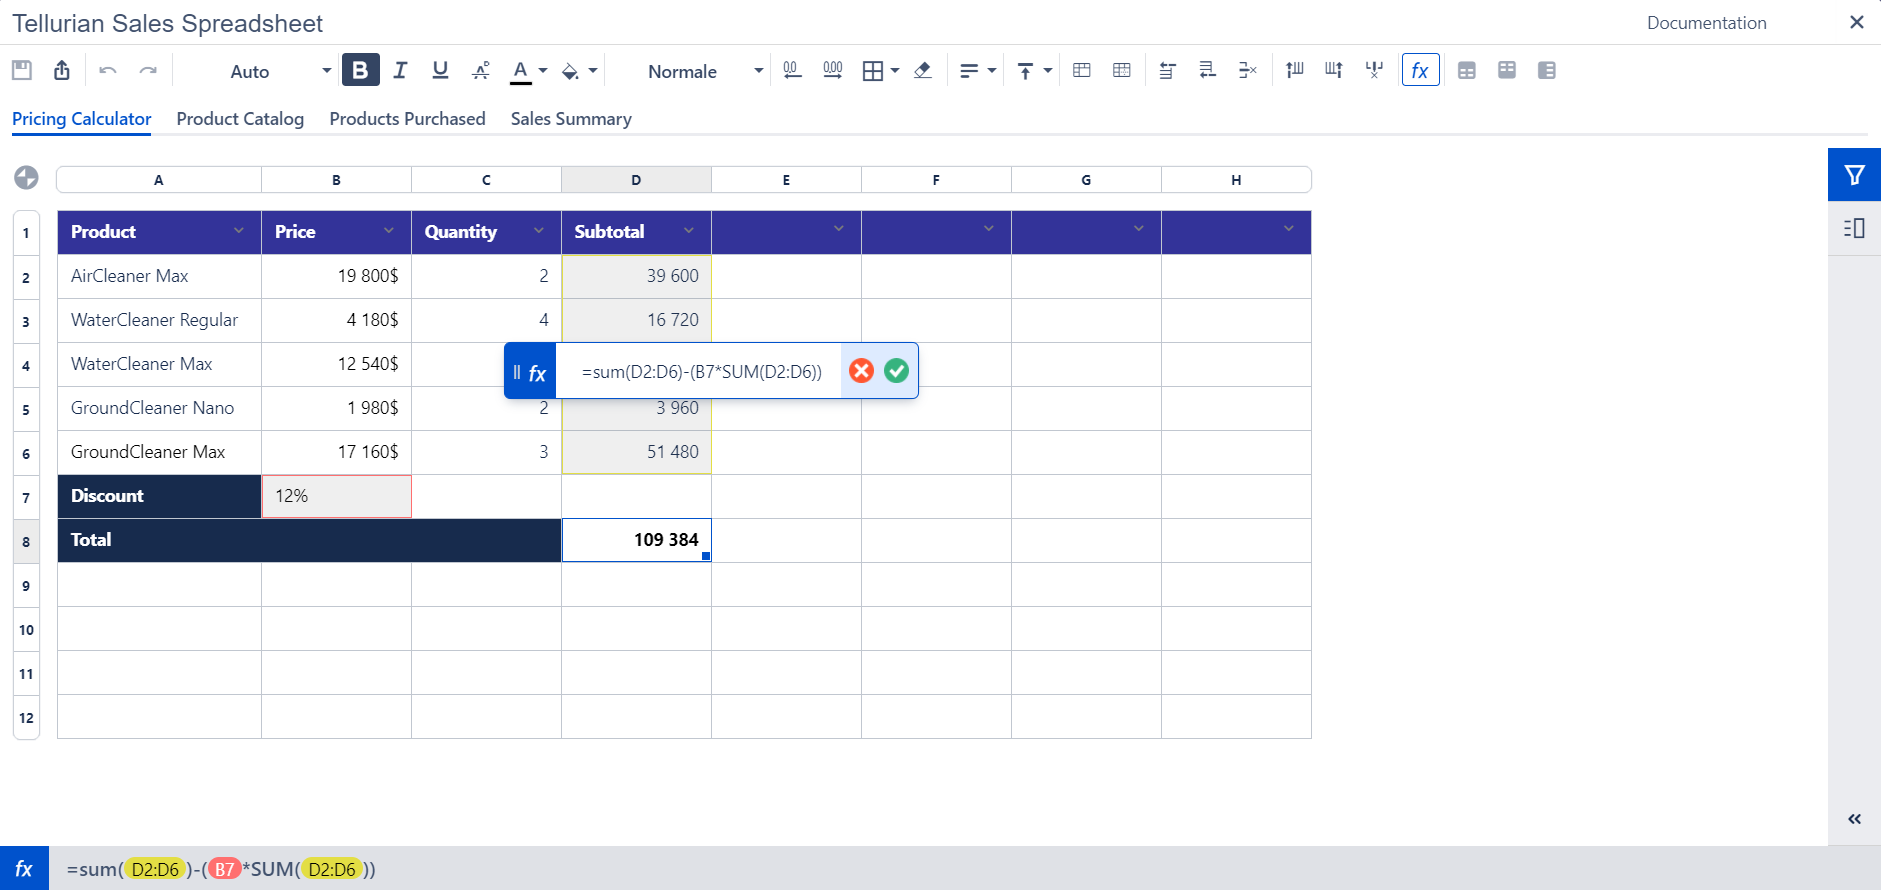
Task: Open the Documentation link
Action: [1706, 23]
